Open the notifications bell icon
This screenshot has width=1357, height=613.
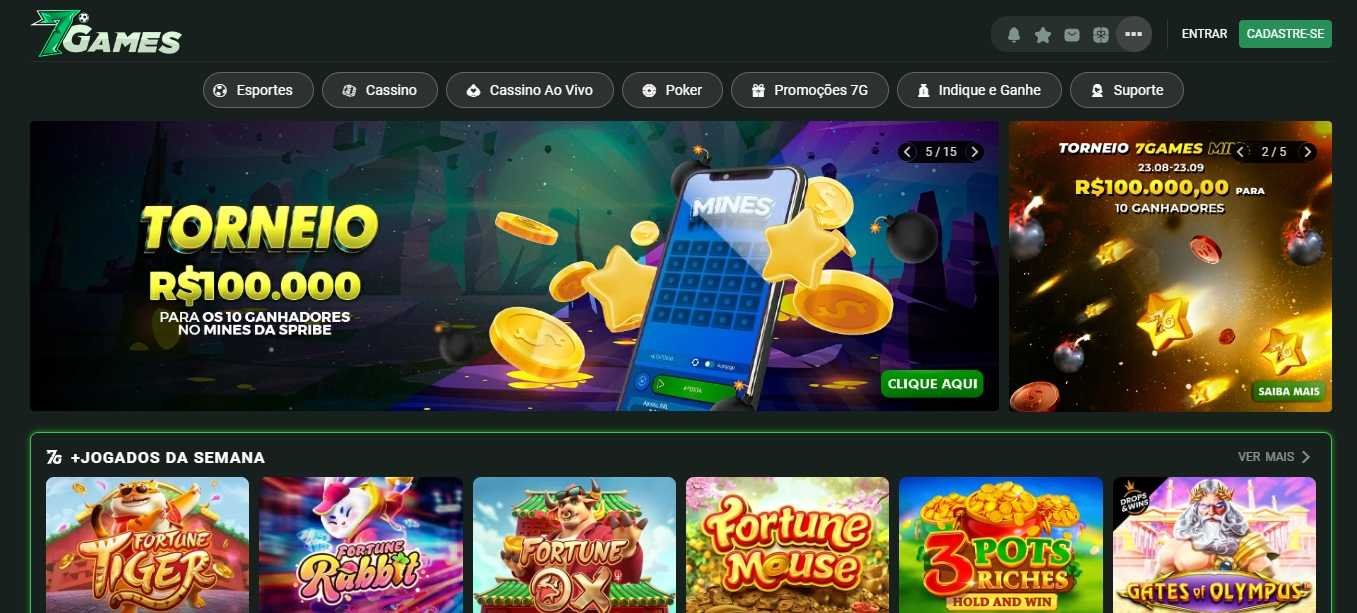[x=1014, y=35]
